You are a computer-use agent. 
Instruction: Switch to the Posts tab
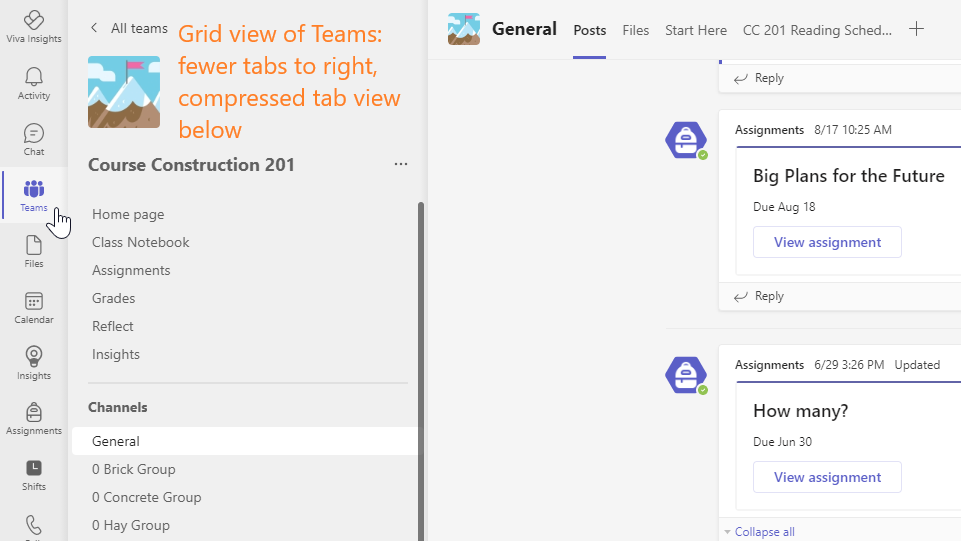click(590, 30)
